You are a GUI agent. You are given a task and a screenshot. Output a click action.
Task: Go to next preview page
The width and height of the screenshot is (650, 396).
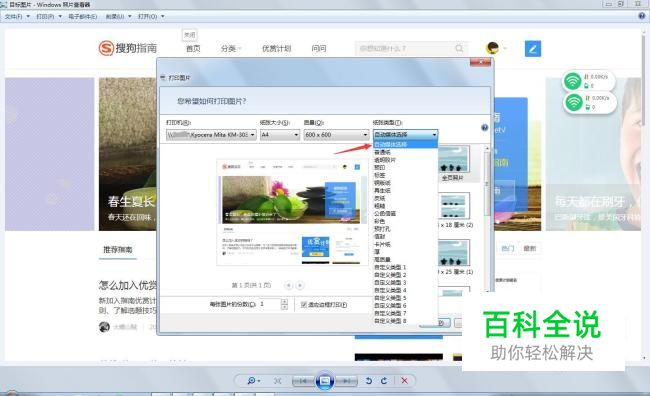tap(300, 285)
